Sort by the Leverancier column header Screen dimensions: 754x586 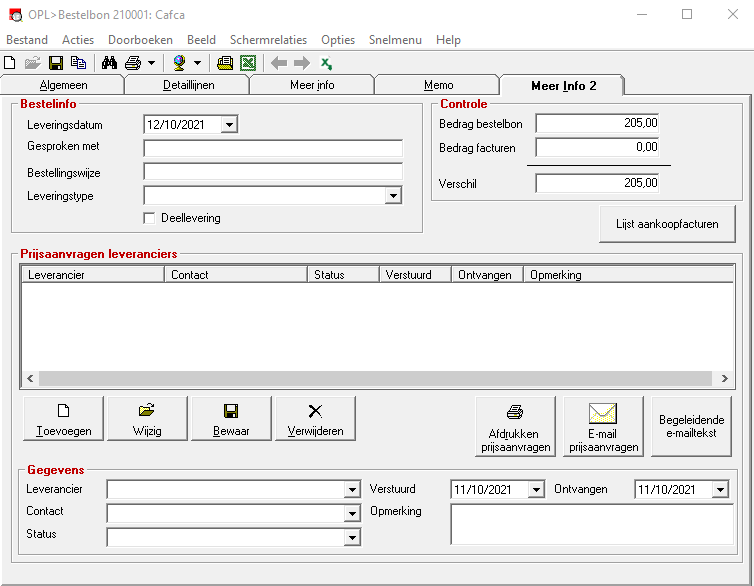[x=93, y=275]
